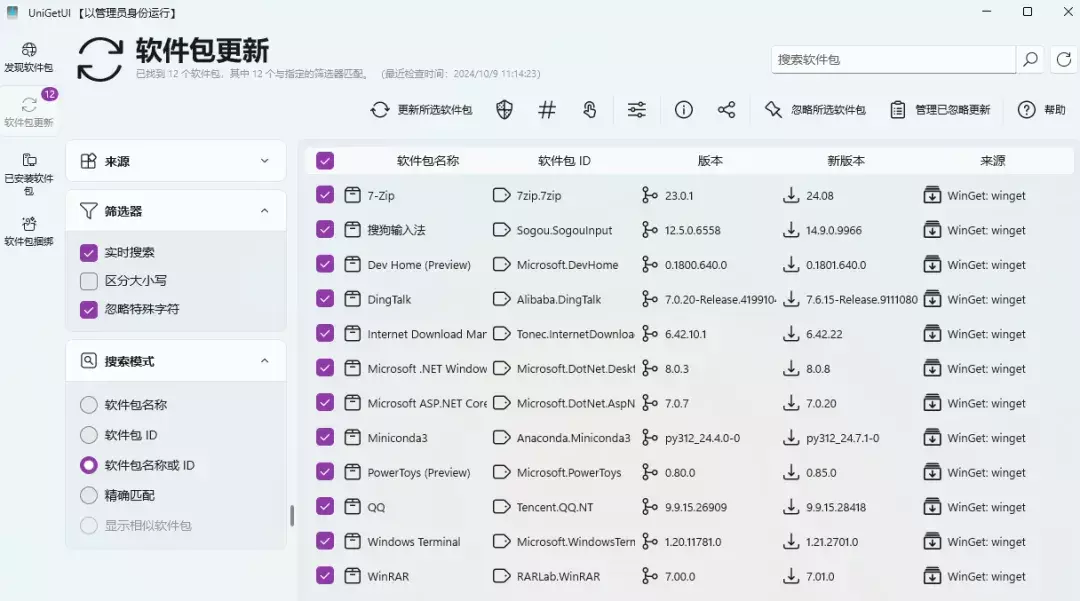The width and height of the screenshot is (1080, 601).
Task: Click version 12.5.0.6558 of Sogou input
Action: (692, 230)
